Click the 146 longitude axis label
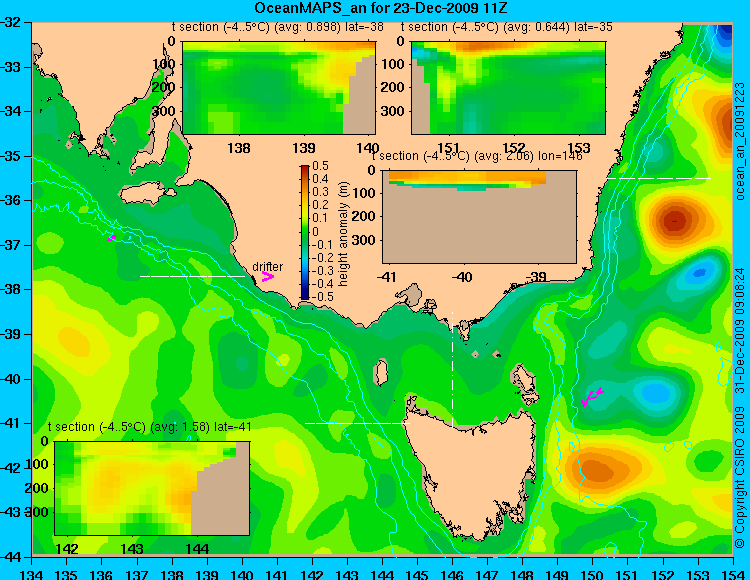 452,574
